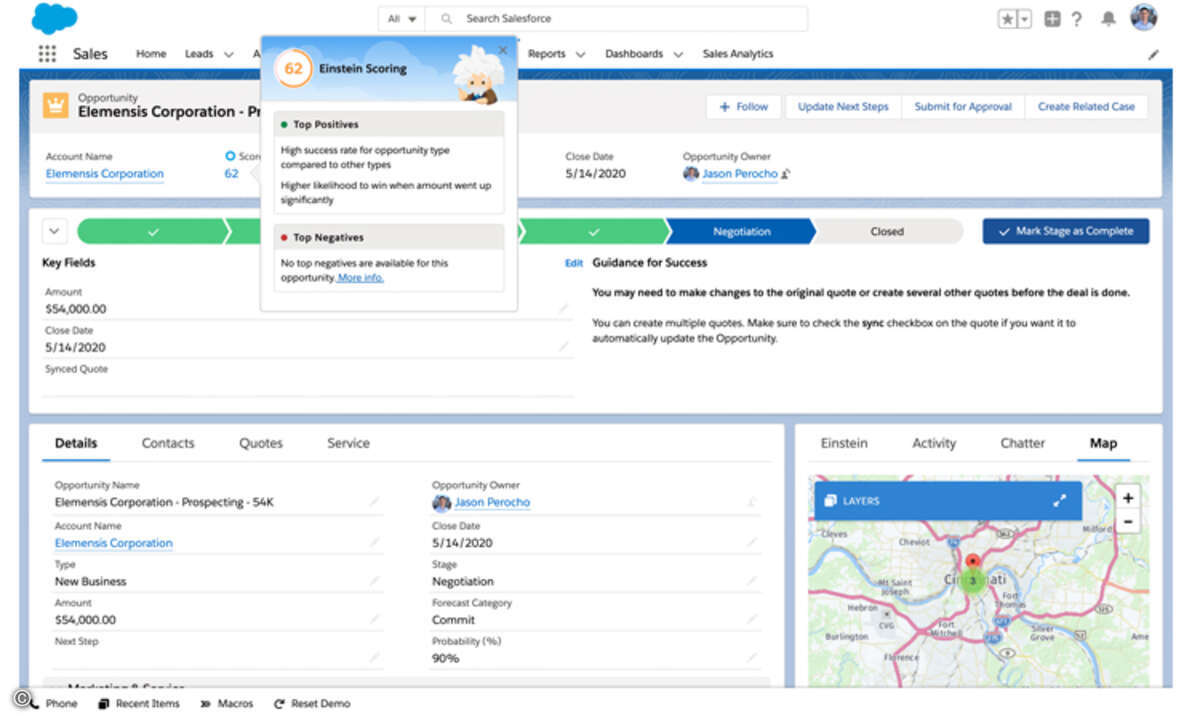Zoom out on the map
This screenshot has width=1200, height=720.
[1128, 522]
